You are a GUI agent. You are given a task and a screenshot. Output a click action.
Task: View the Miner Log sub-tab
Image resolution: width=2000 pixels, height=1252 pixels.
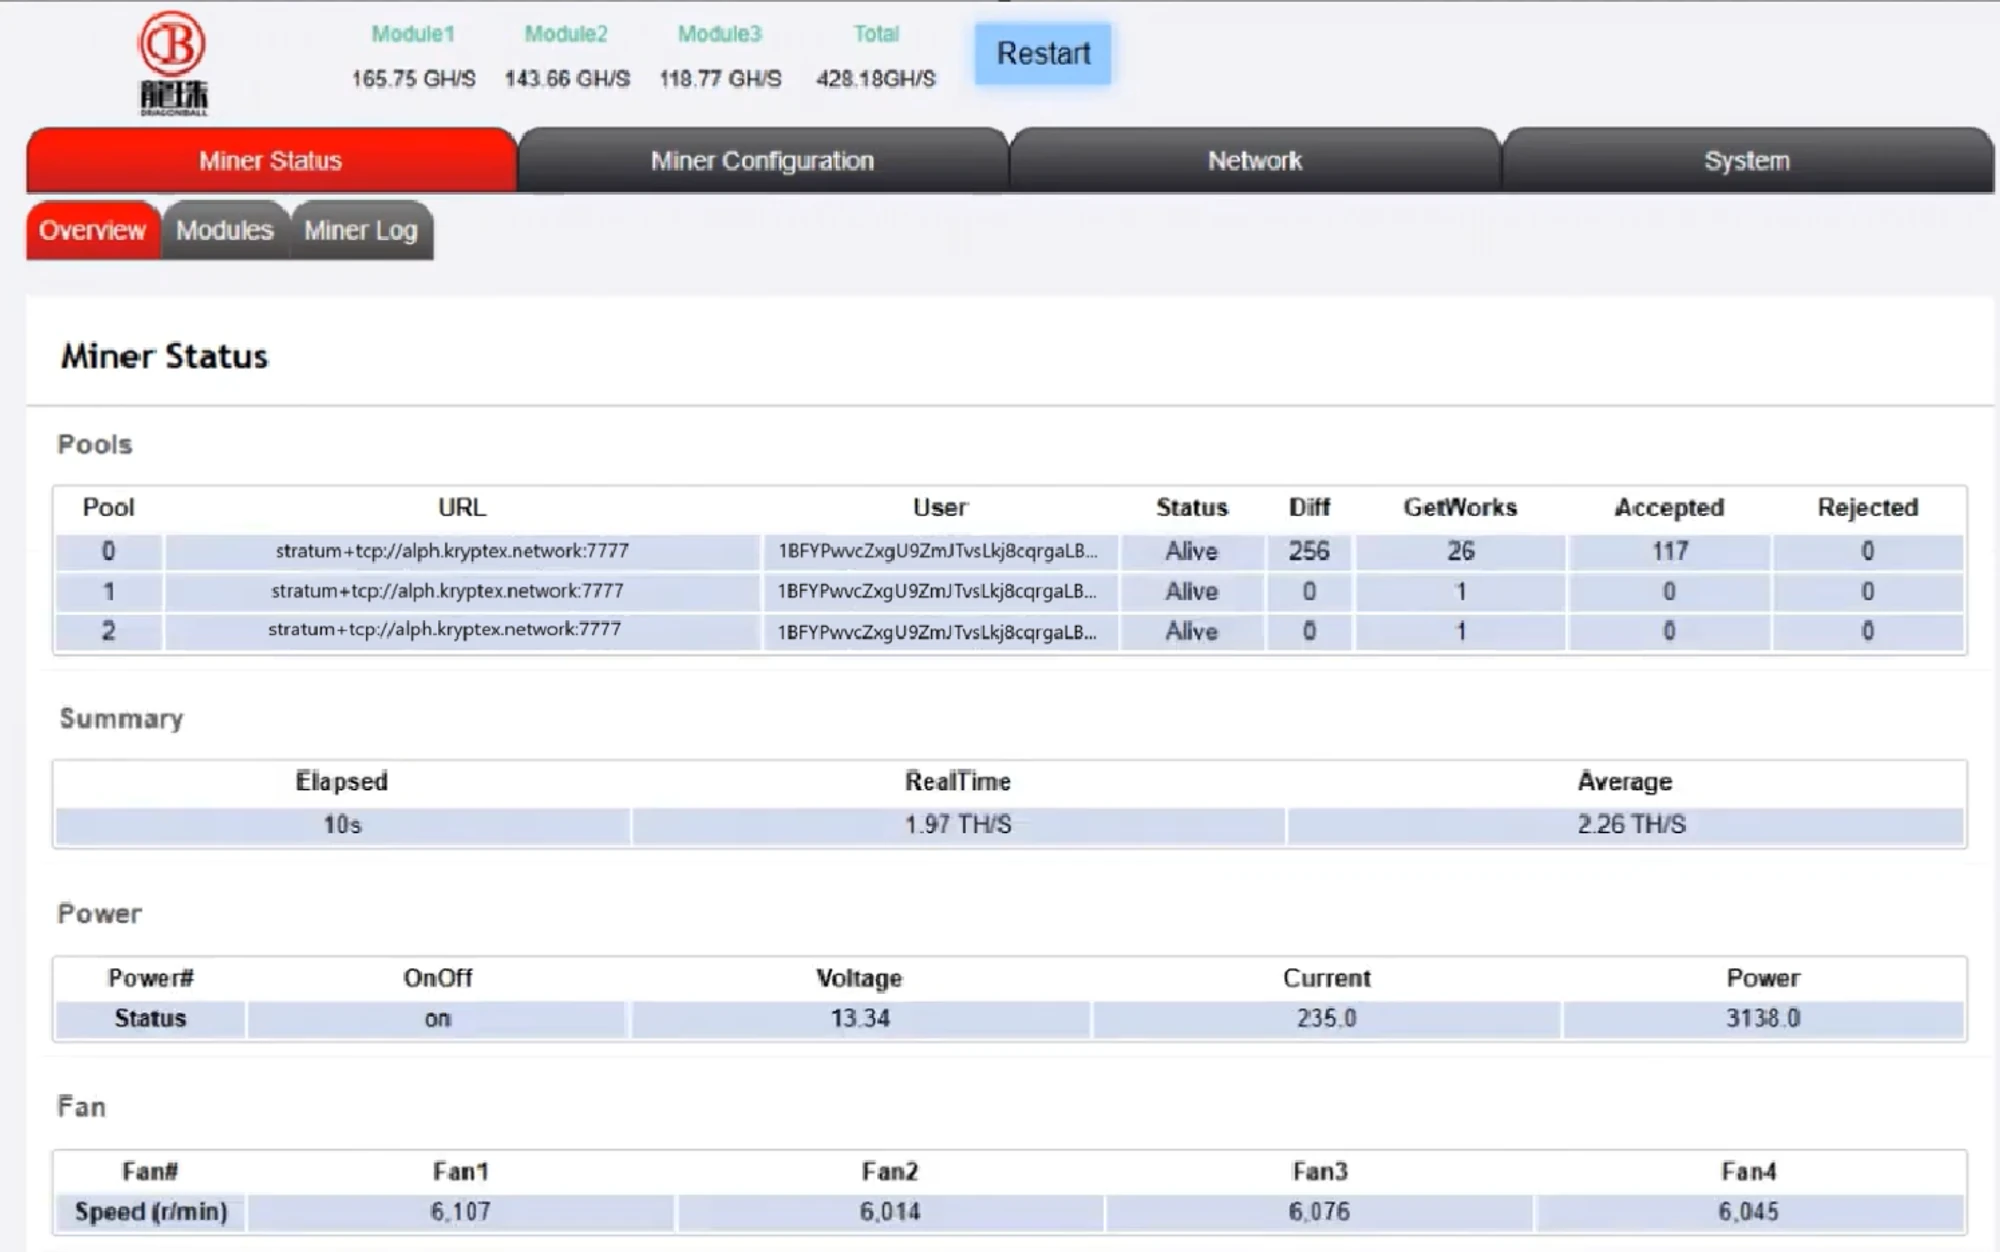pos(360,231)
